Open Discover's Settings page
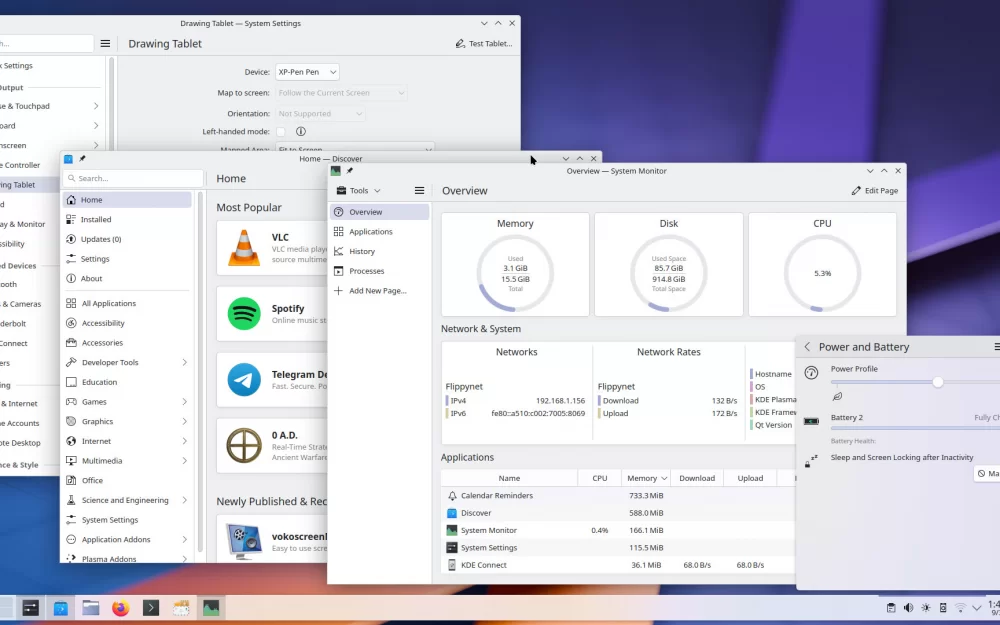The width and height of the screenshot is (1000, 625). pos(97,258)
